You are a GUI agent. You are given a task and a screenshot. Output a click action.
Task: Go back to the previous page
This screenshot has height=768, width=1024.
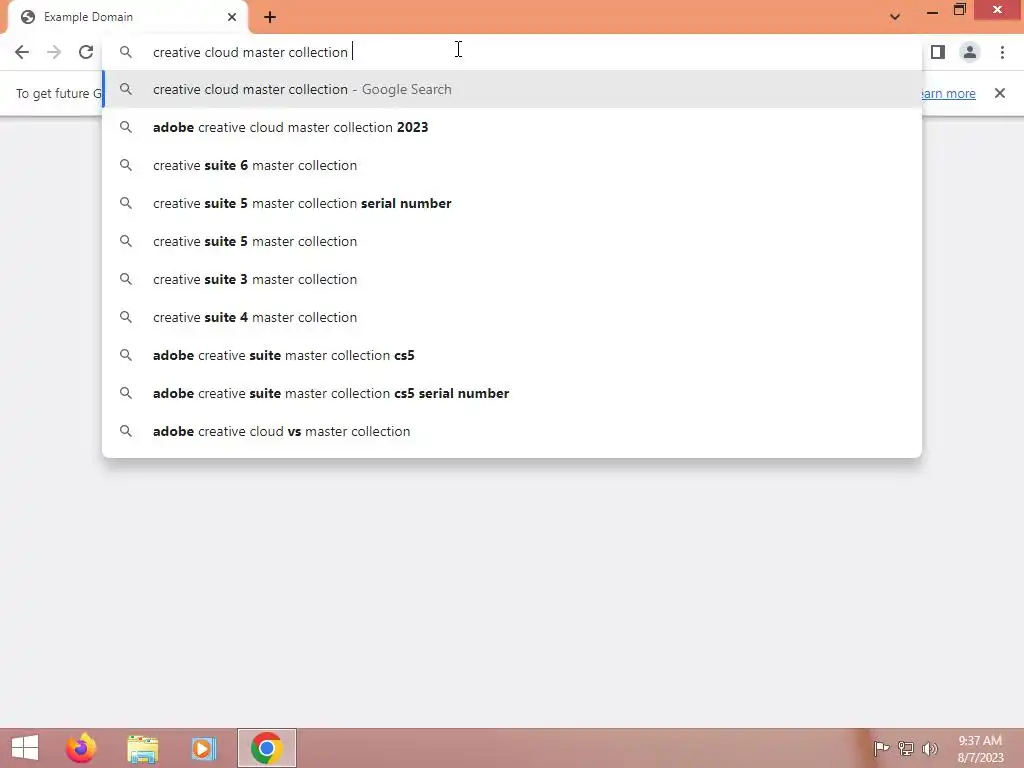click(22, 52)
